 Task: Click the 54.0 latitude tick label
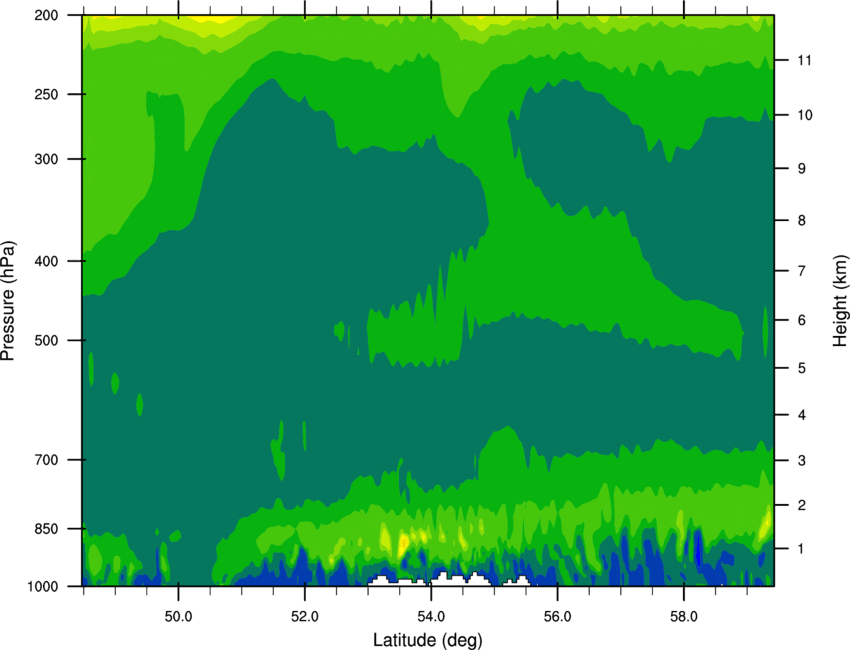431,617
